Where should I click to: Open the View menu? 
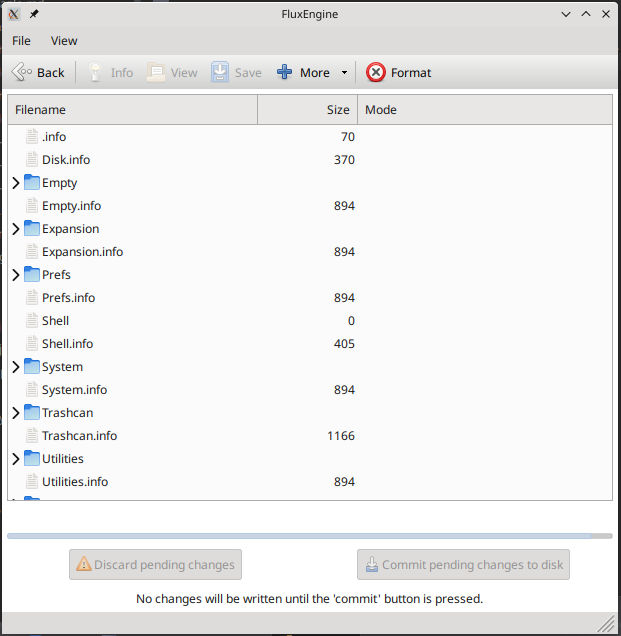click(64, 41)
